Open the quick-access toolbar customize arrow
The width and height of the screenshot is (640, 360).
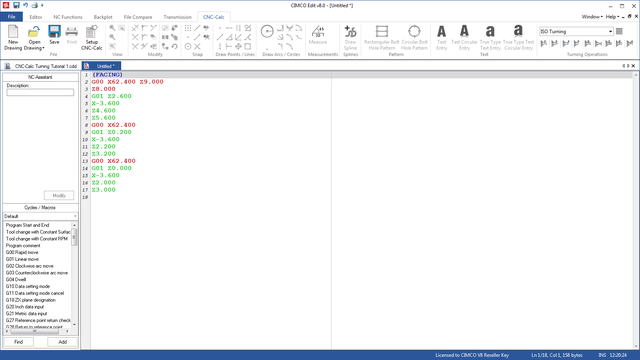tap(42, 5)
